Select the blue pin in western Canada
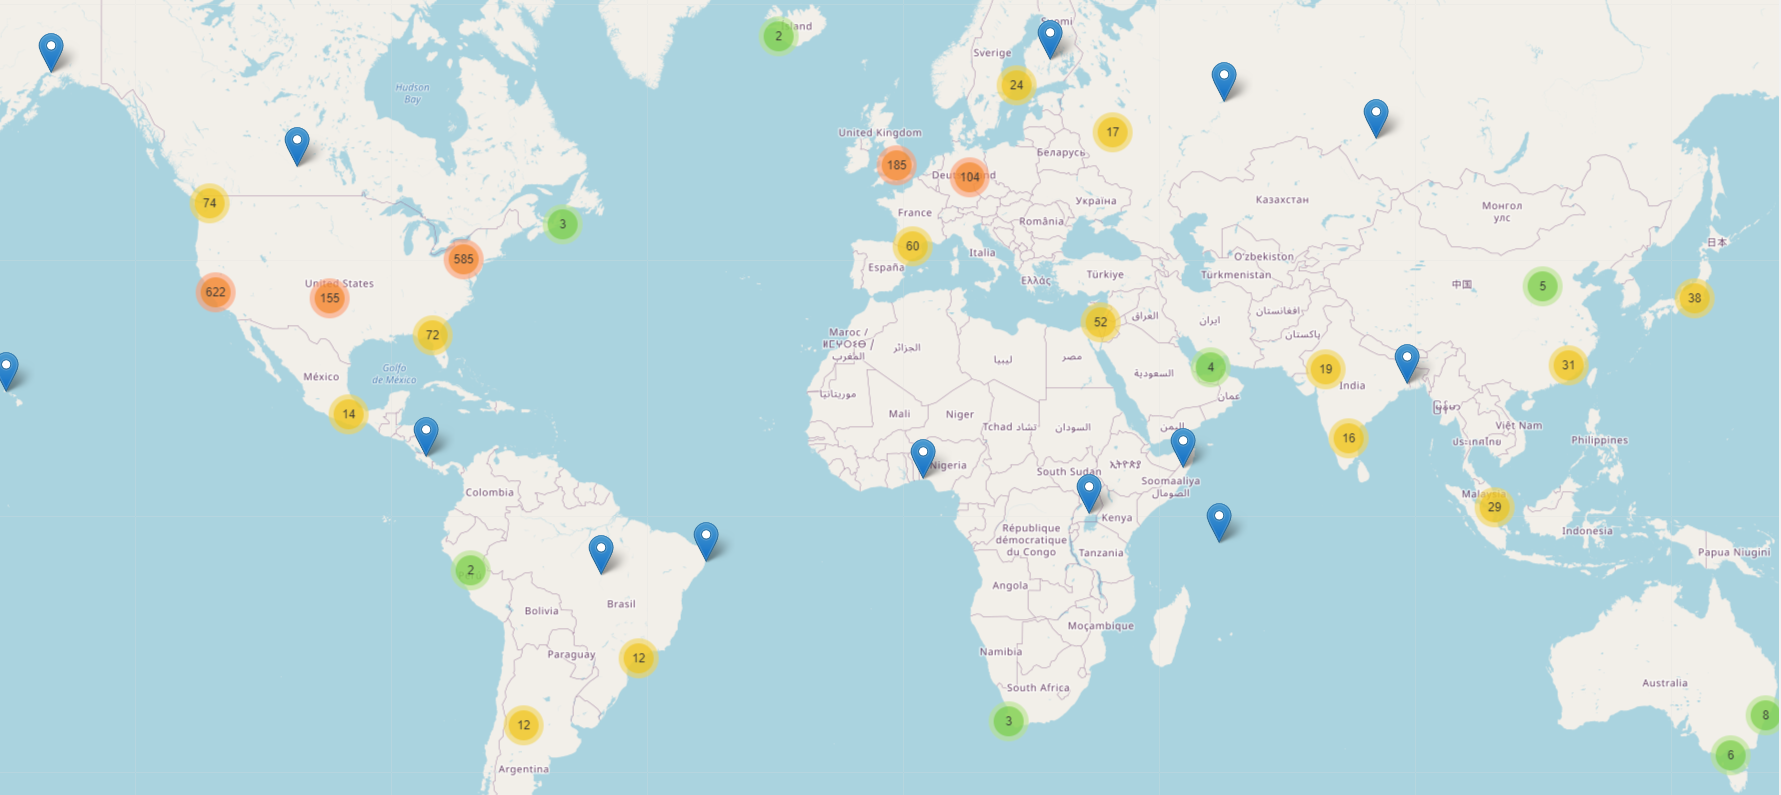 coord(297,144)
